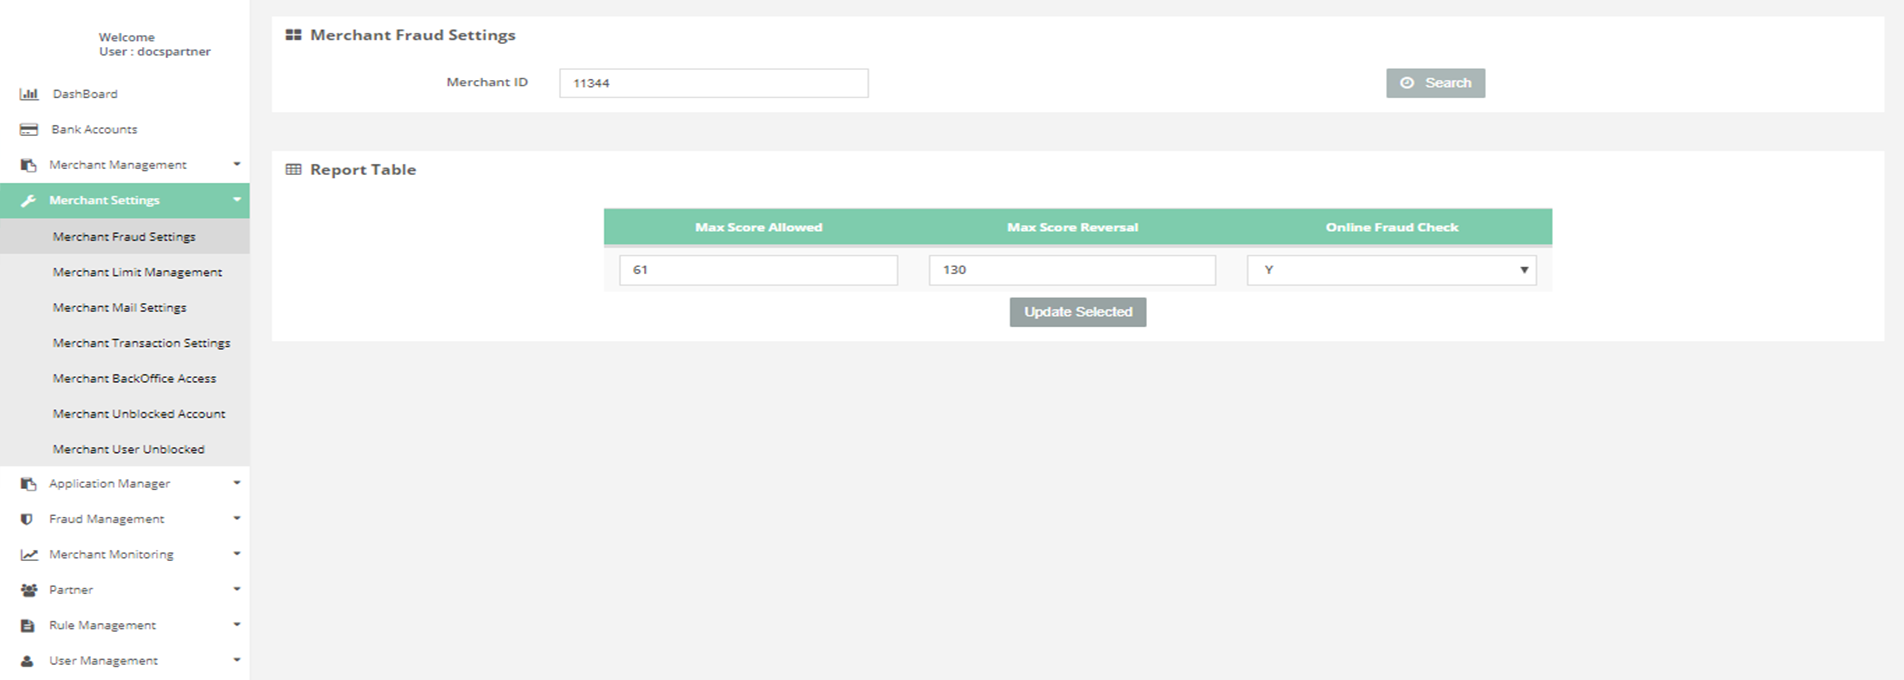
Task: Open Merchant Limit Management page
Action: click(x=137, y=272)
